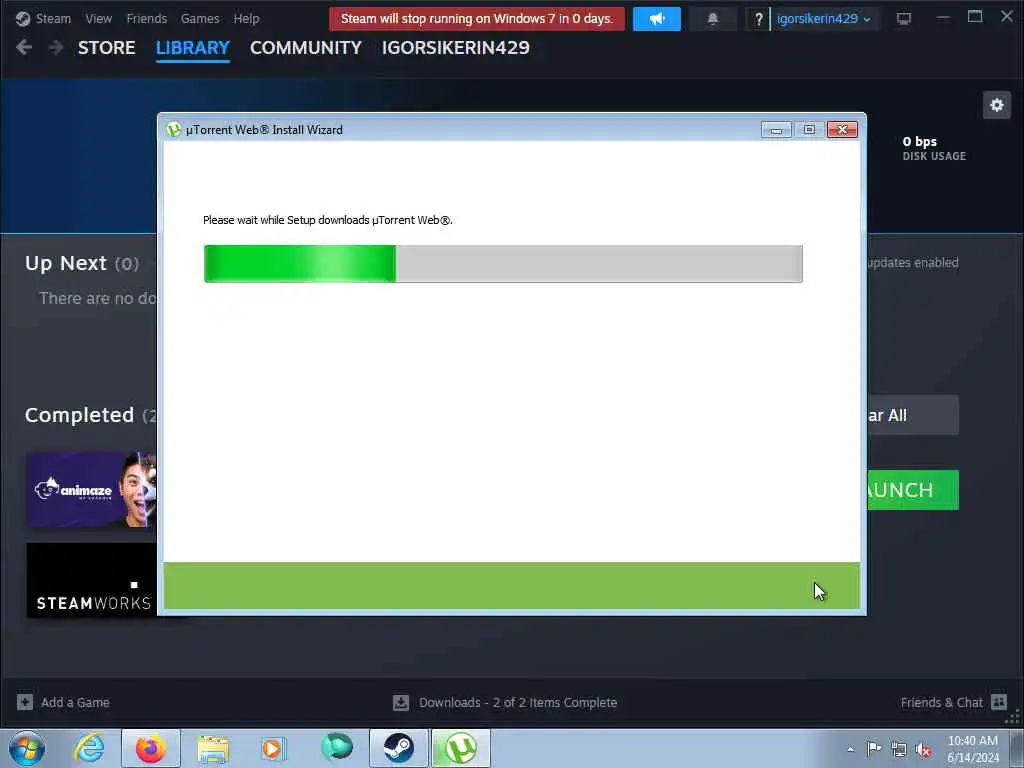Viewport: 1024px width, 768px height.
Task: Click the network tray icon
Action: point(899,749)
